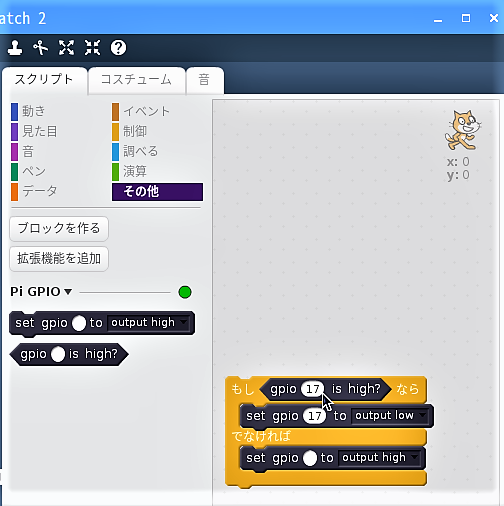Select the grow sprite tool
The height and width of the screenshot is (506, 504).
pyautogui.click(x=66, y=48)
